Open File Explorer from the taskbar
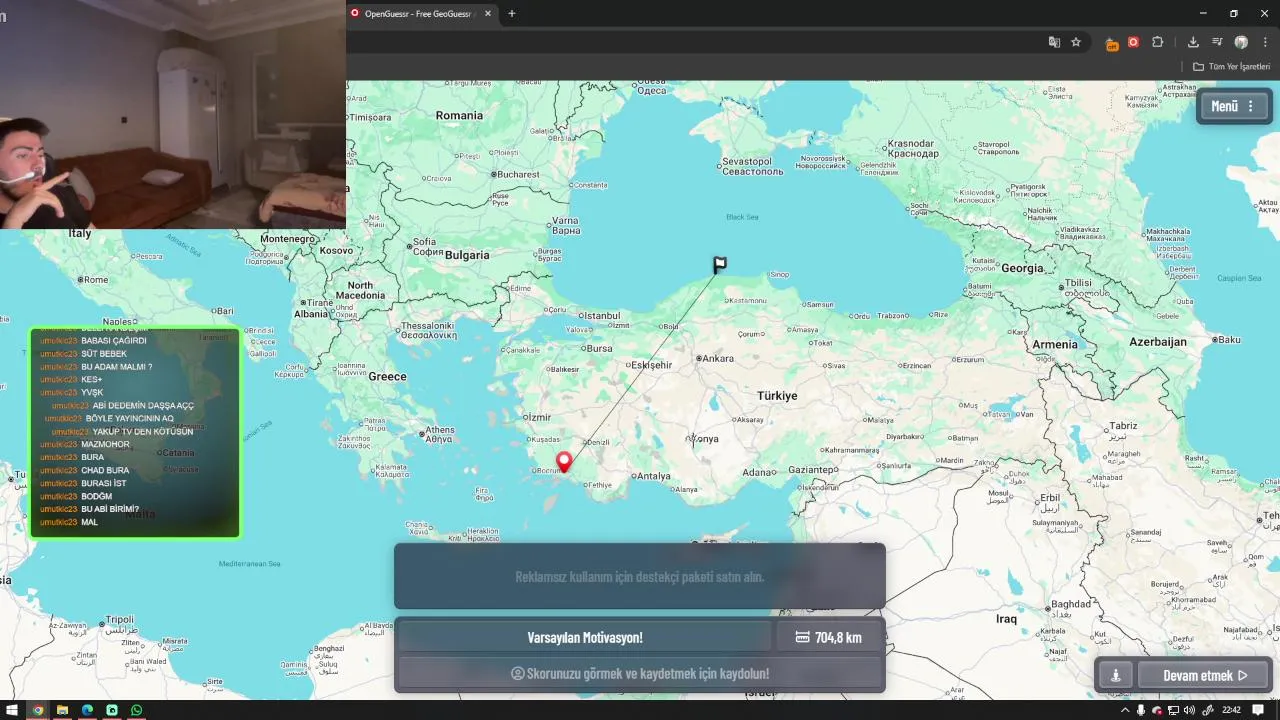Screen dimensions: 1280x720 (62, 710)
